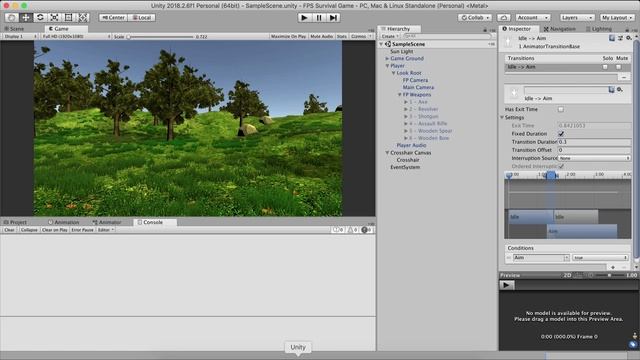Remove transition with minus button
The width and height of the screenshot is (640, 360).
click(x=624, y=77)
